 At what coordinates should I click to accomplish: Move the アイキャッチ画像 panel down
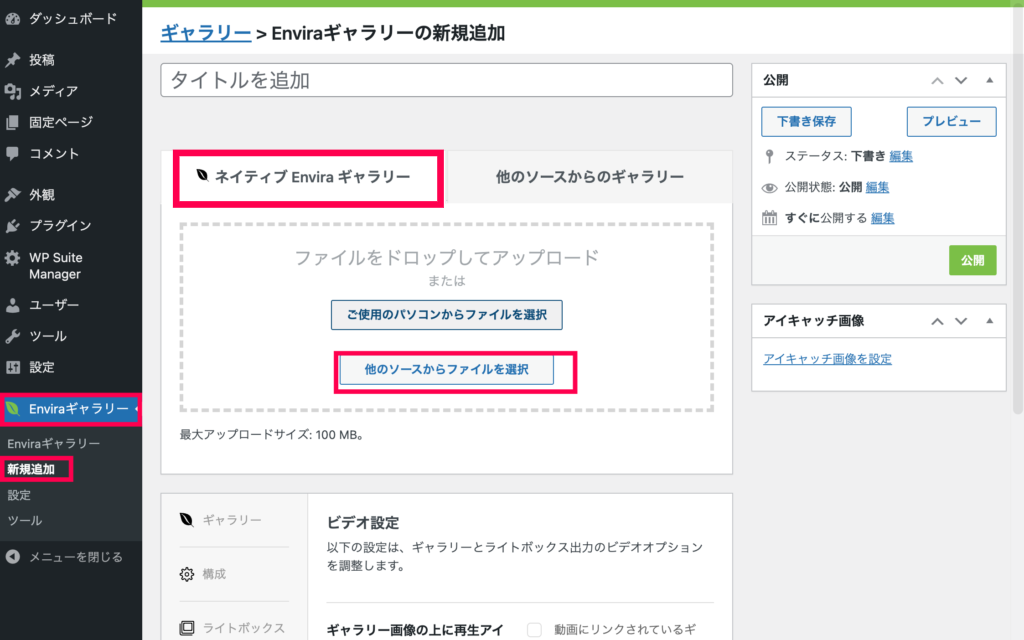click(961, 321)
